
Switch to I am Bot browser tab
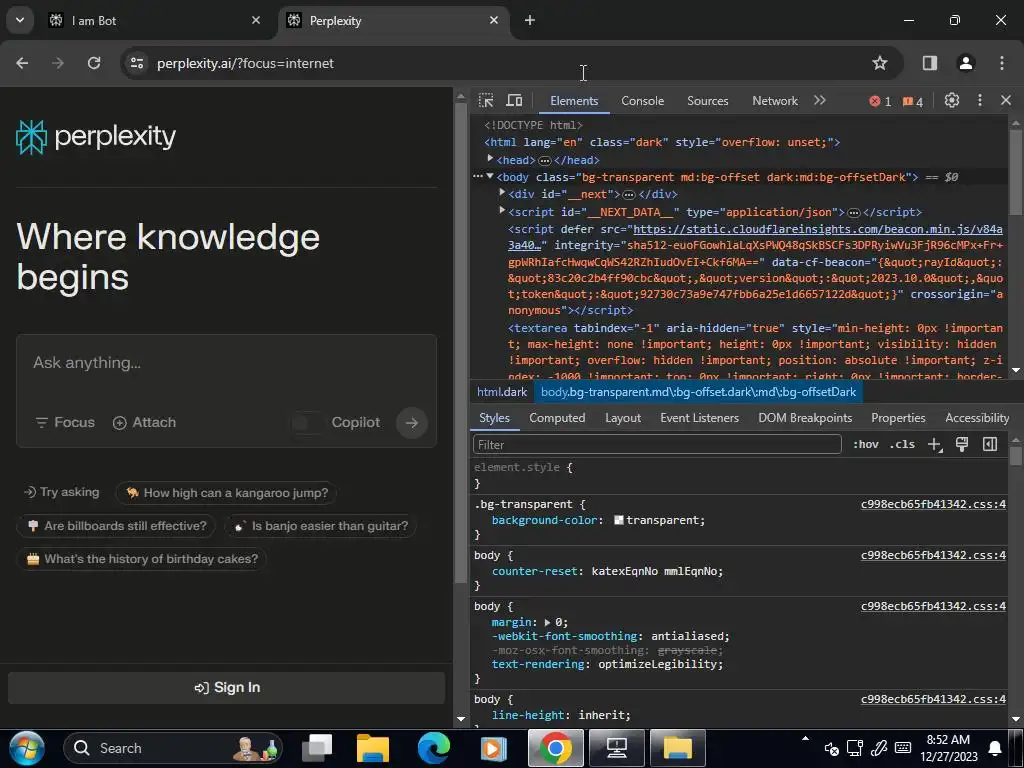(154, 21)
